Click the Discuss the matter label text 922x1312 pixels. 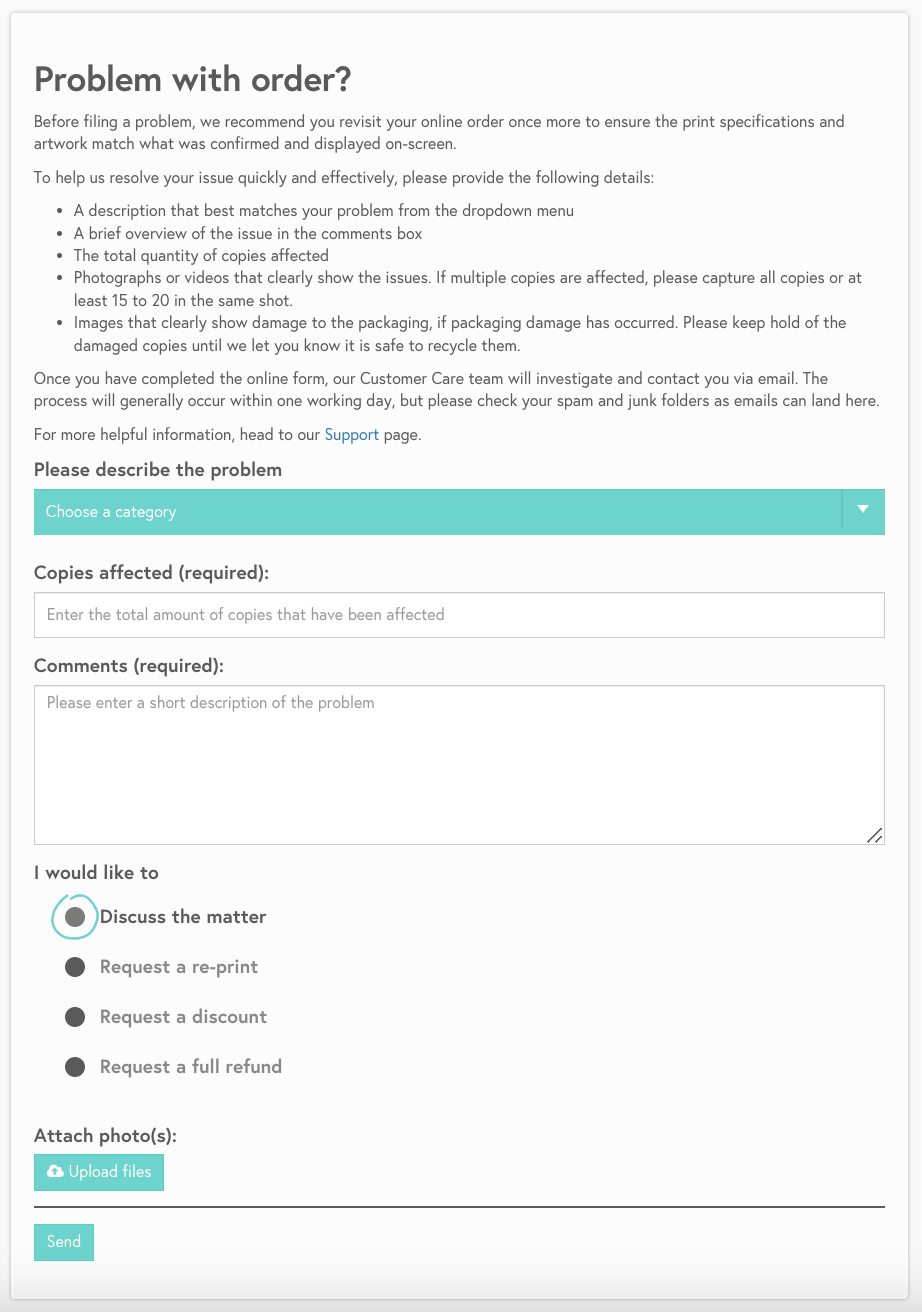tap(183, 917)
